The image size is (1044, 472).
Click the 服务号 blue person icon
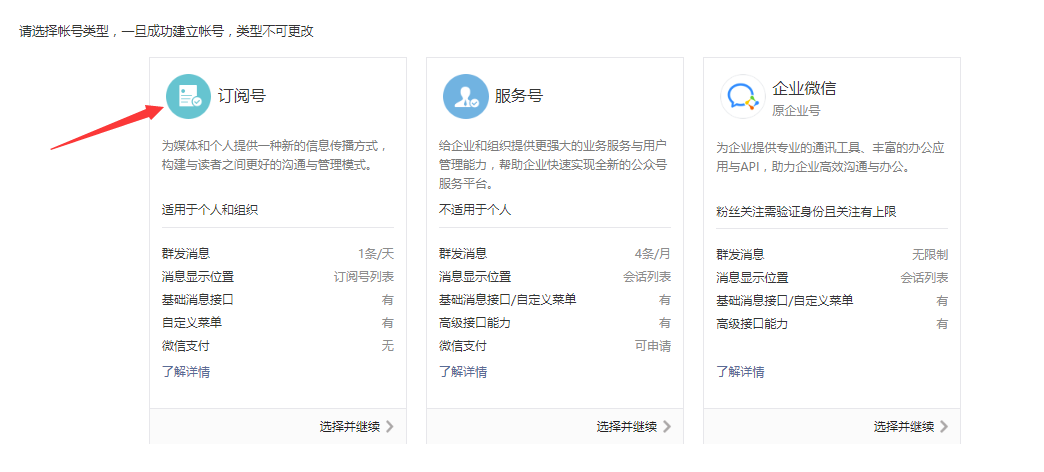pyautogui.click(x=465, y=97)
